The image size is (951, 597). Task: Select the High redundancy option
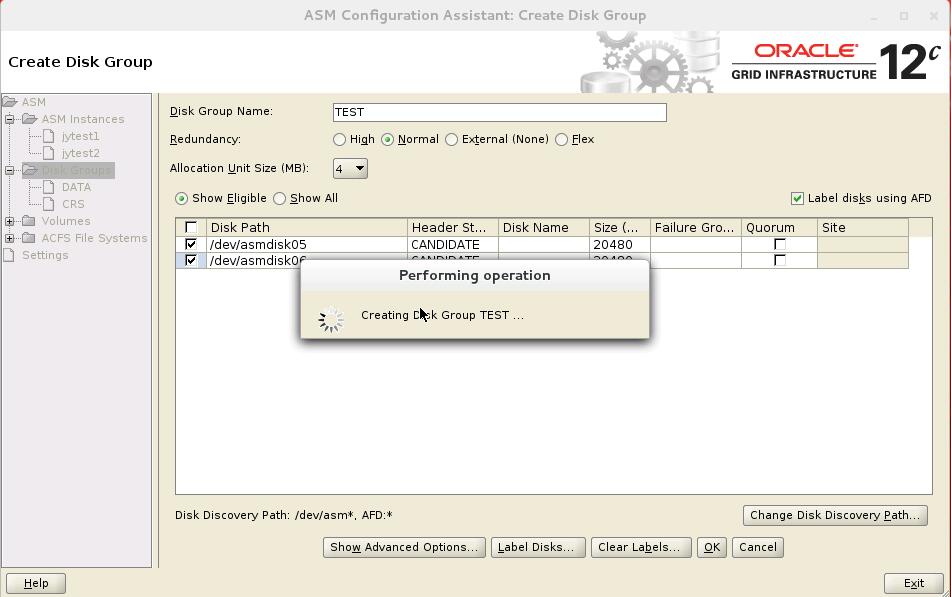pyautogui.click(x=339, y=140)
